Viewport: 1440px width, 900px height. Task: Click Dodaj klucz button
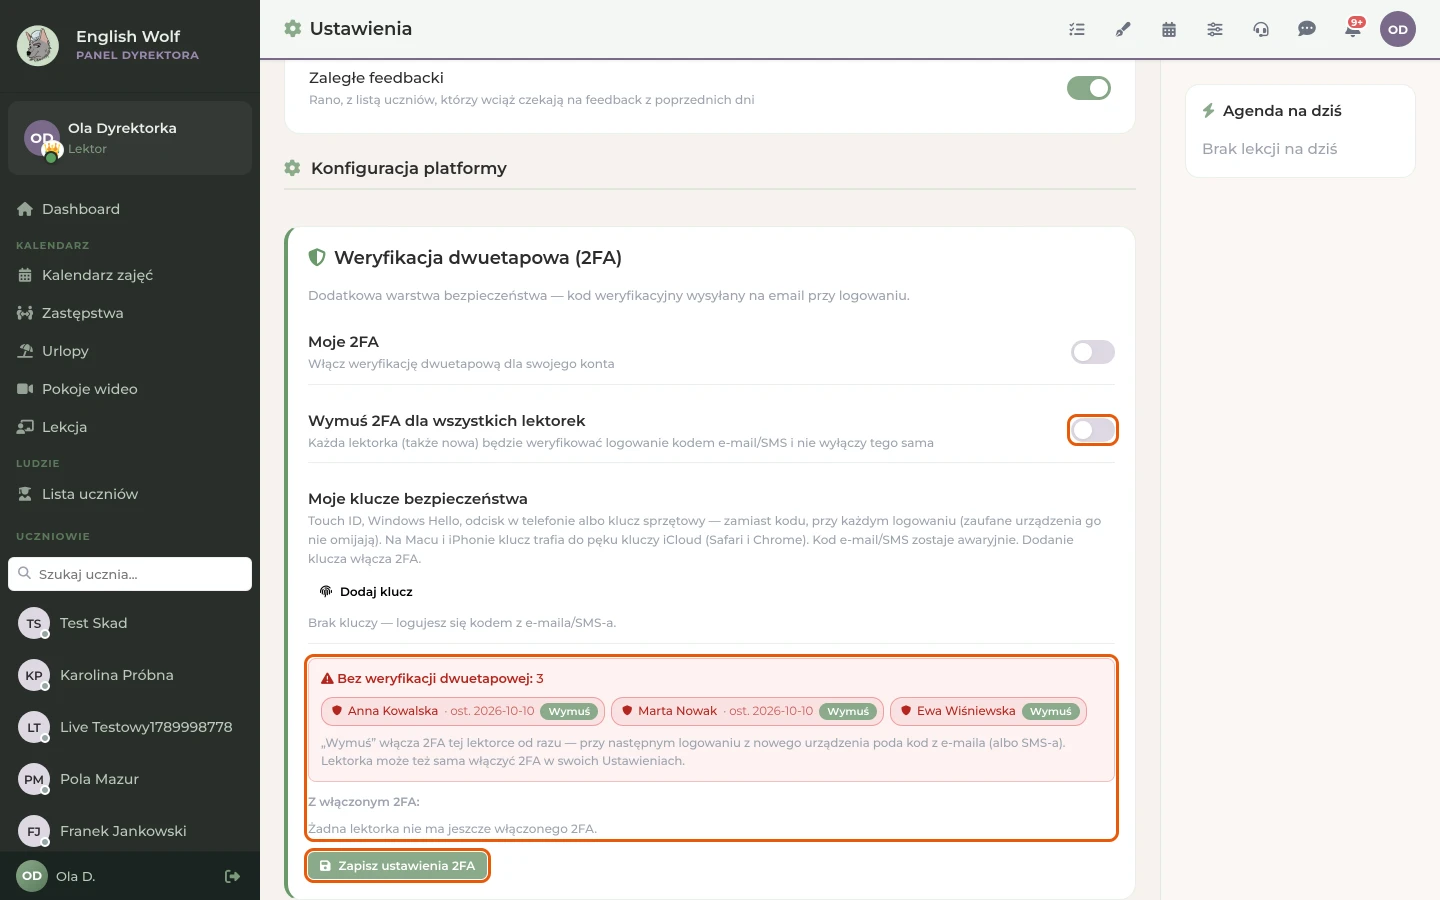click(x=366, y=592)
